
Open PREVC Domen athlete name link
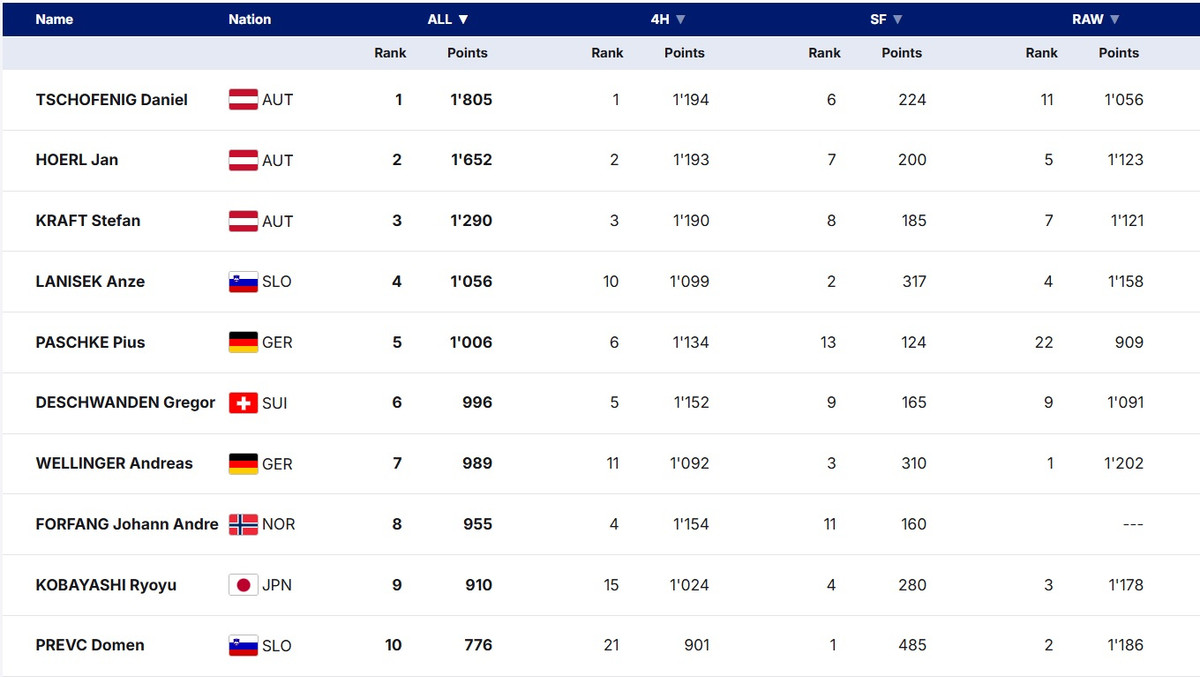89,645
